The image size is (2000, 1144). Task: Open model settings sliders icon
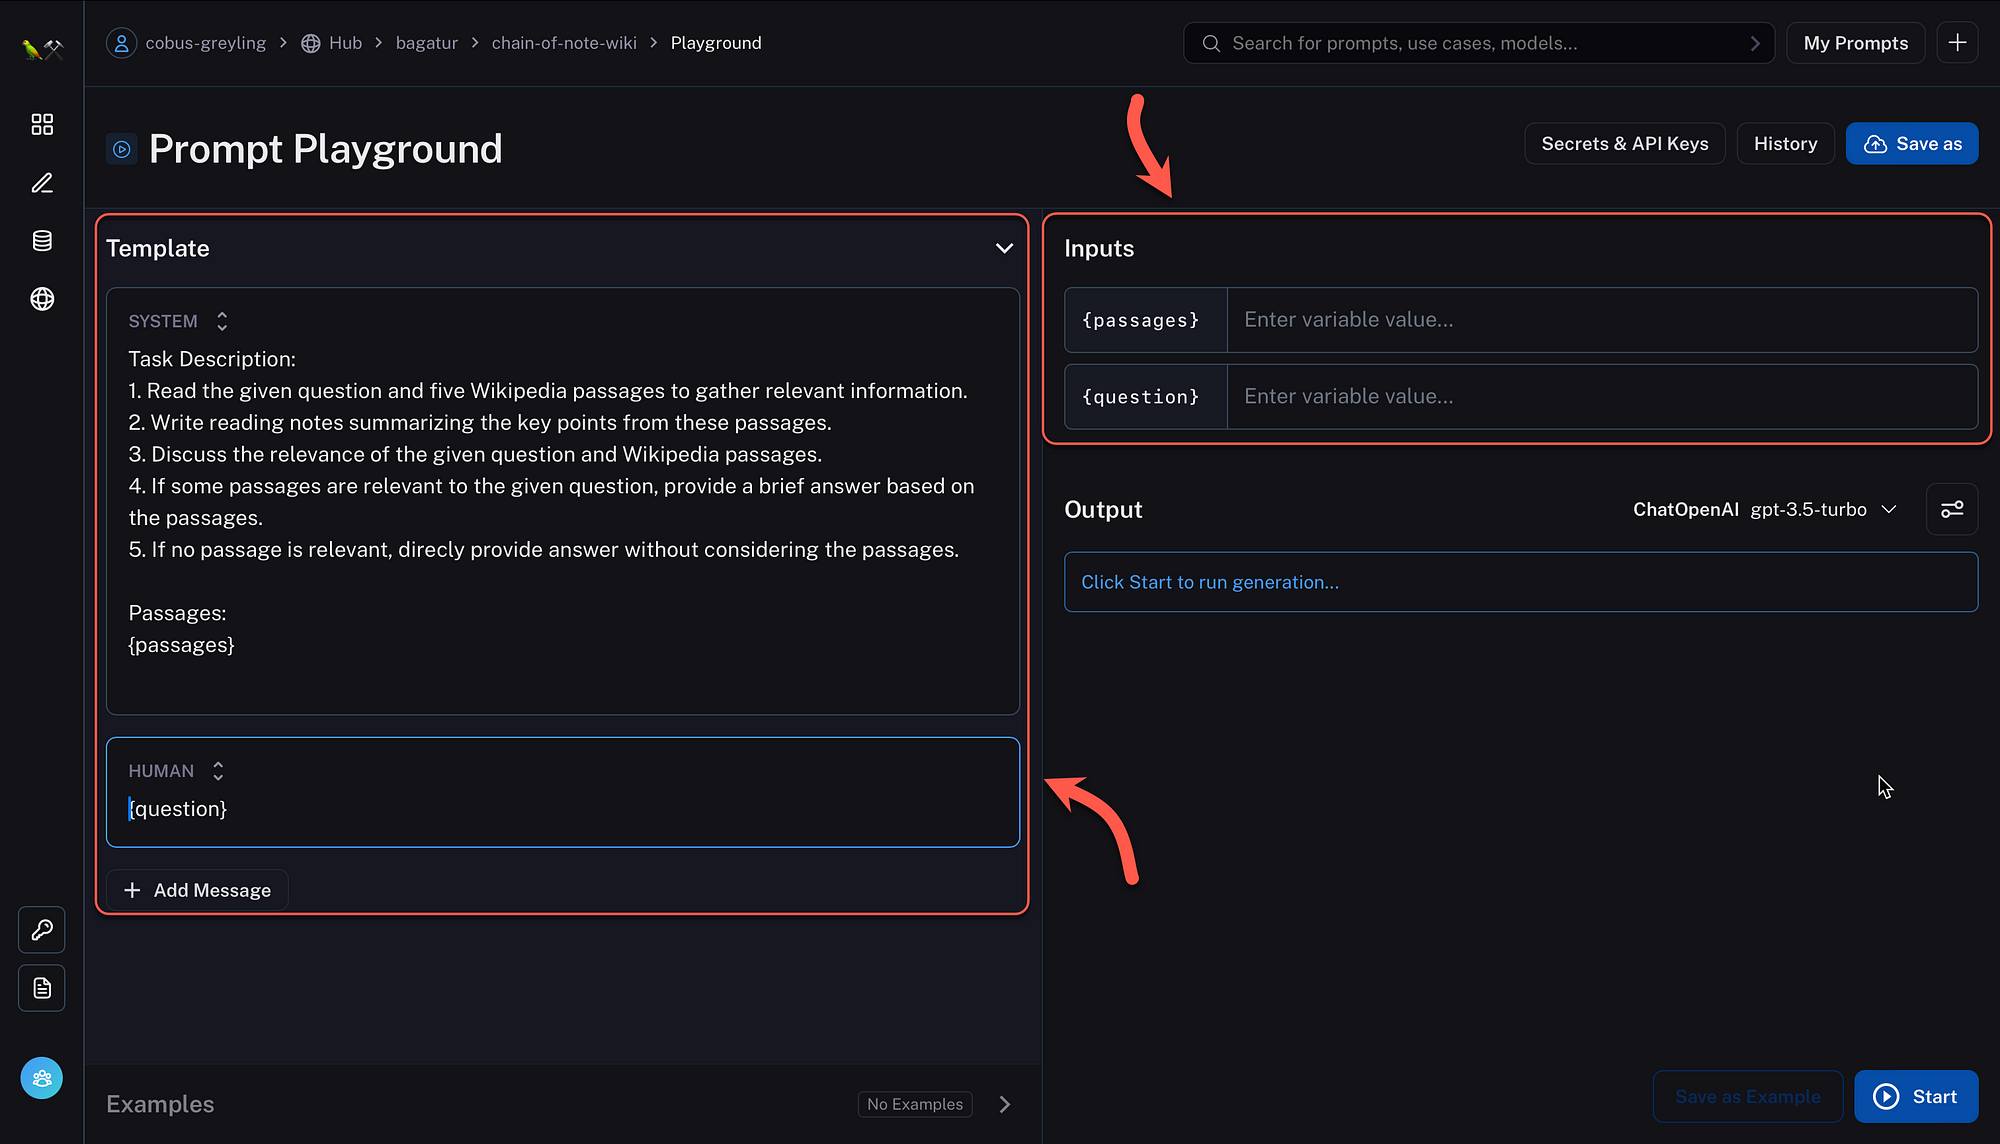coord(1952,510)
